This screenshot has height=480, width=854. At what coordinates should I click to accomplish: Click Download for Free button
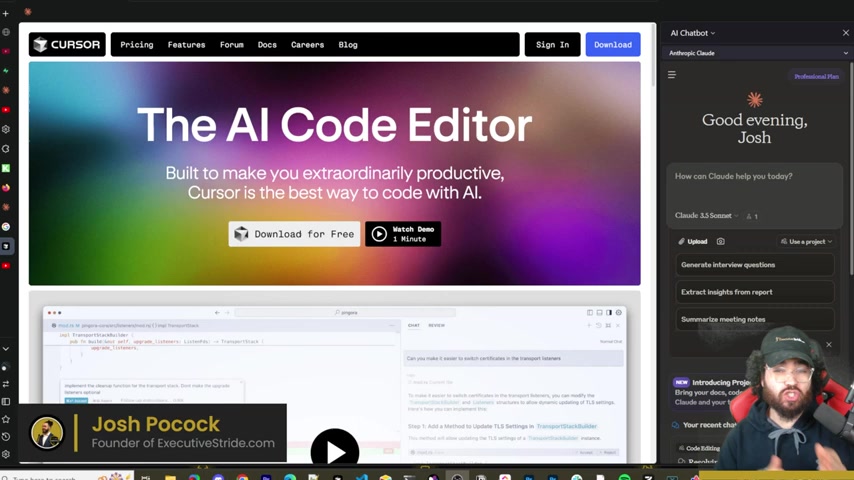click(294, 234)
